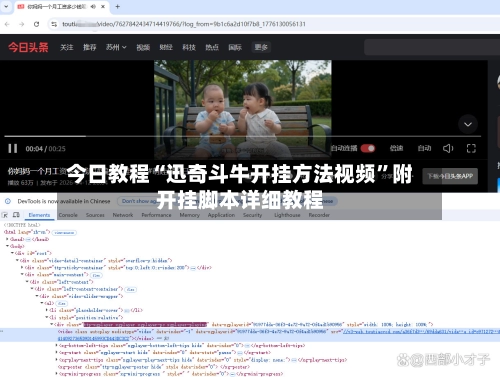Click the Toutiao search input field
This screenshot has width=500, height=377.
point(432,47)
